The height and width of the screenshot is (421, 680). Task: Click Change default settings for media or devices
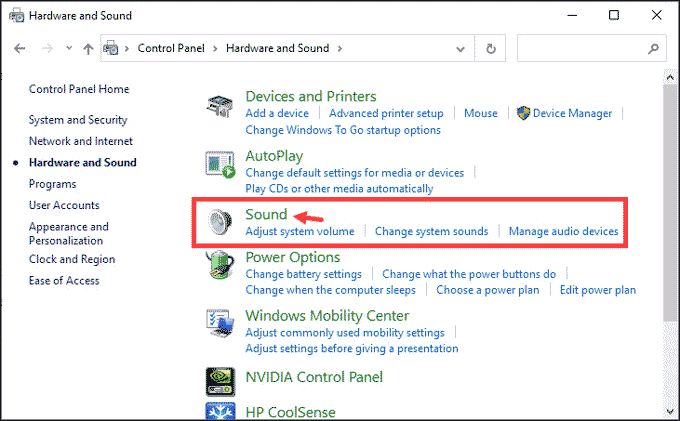pyautogui.click(x=355, y=173)
